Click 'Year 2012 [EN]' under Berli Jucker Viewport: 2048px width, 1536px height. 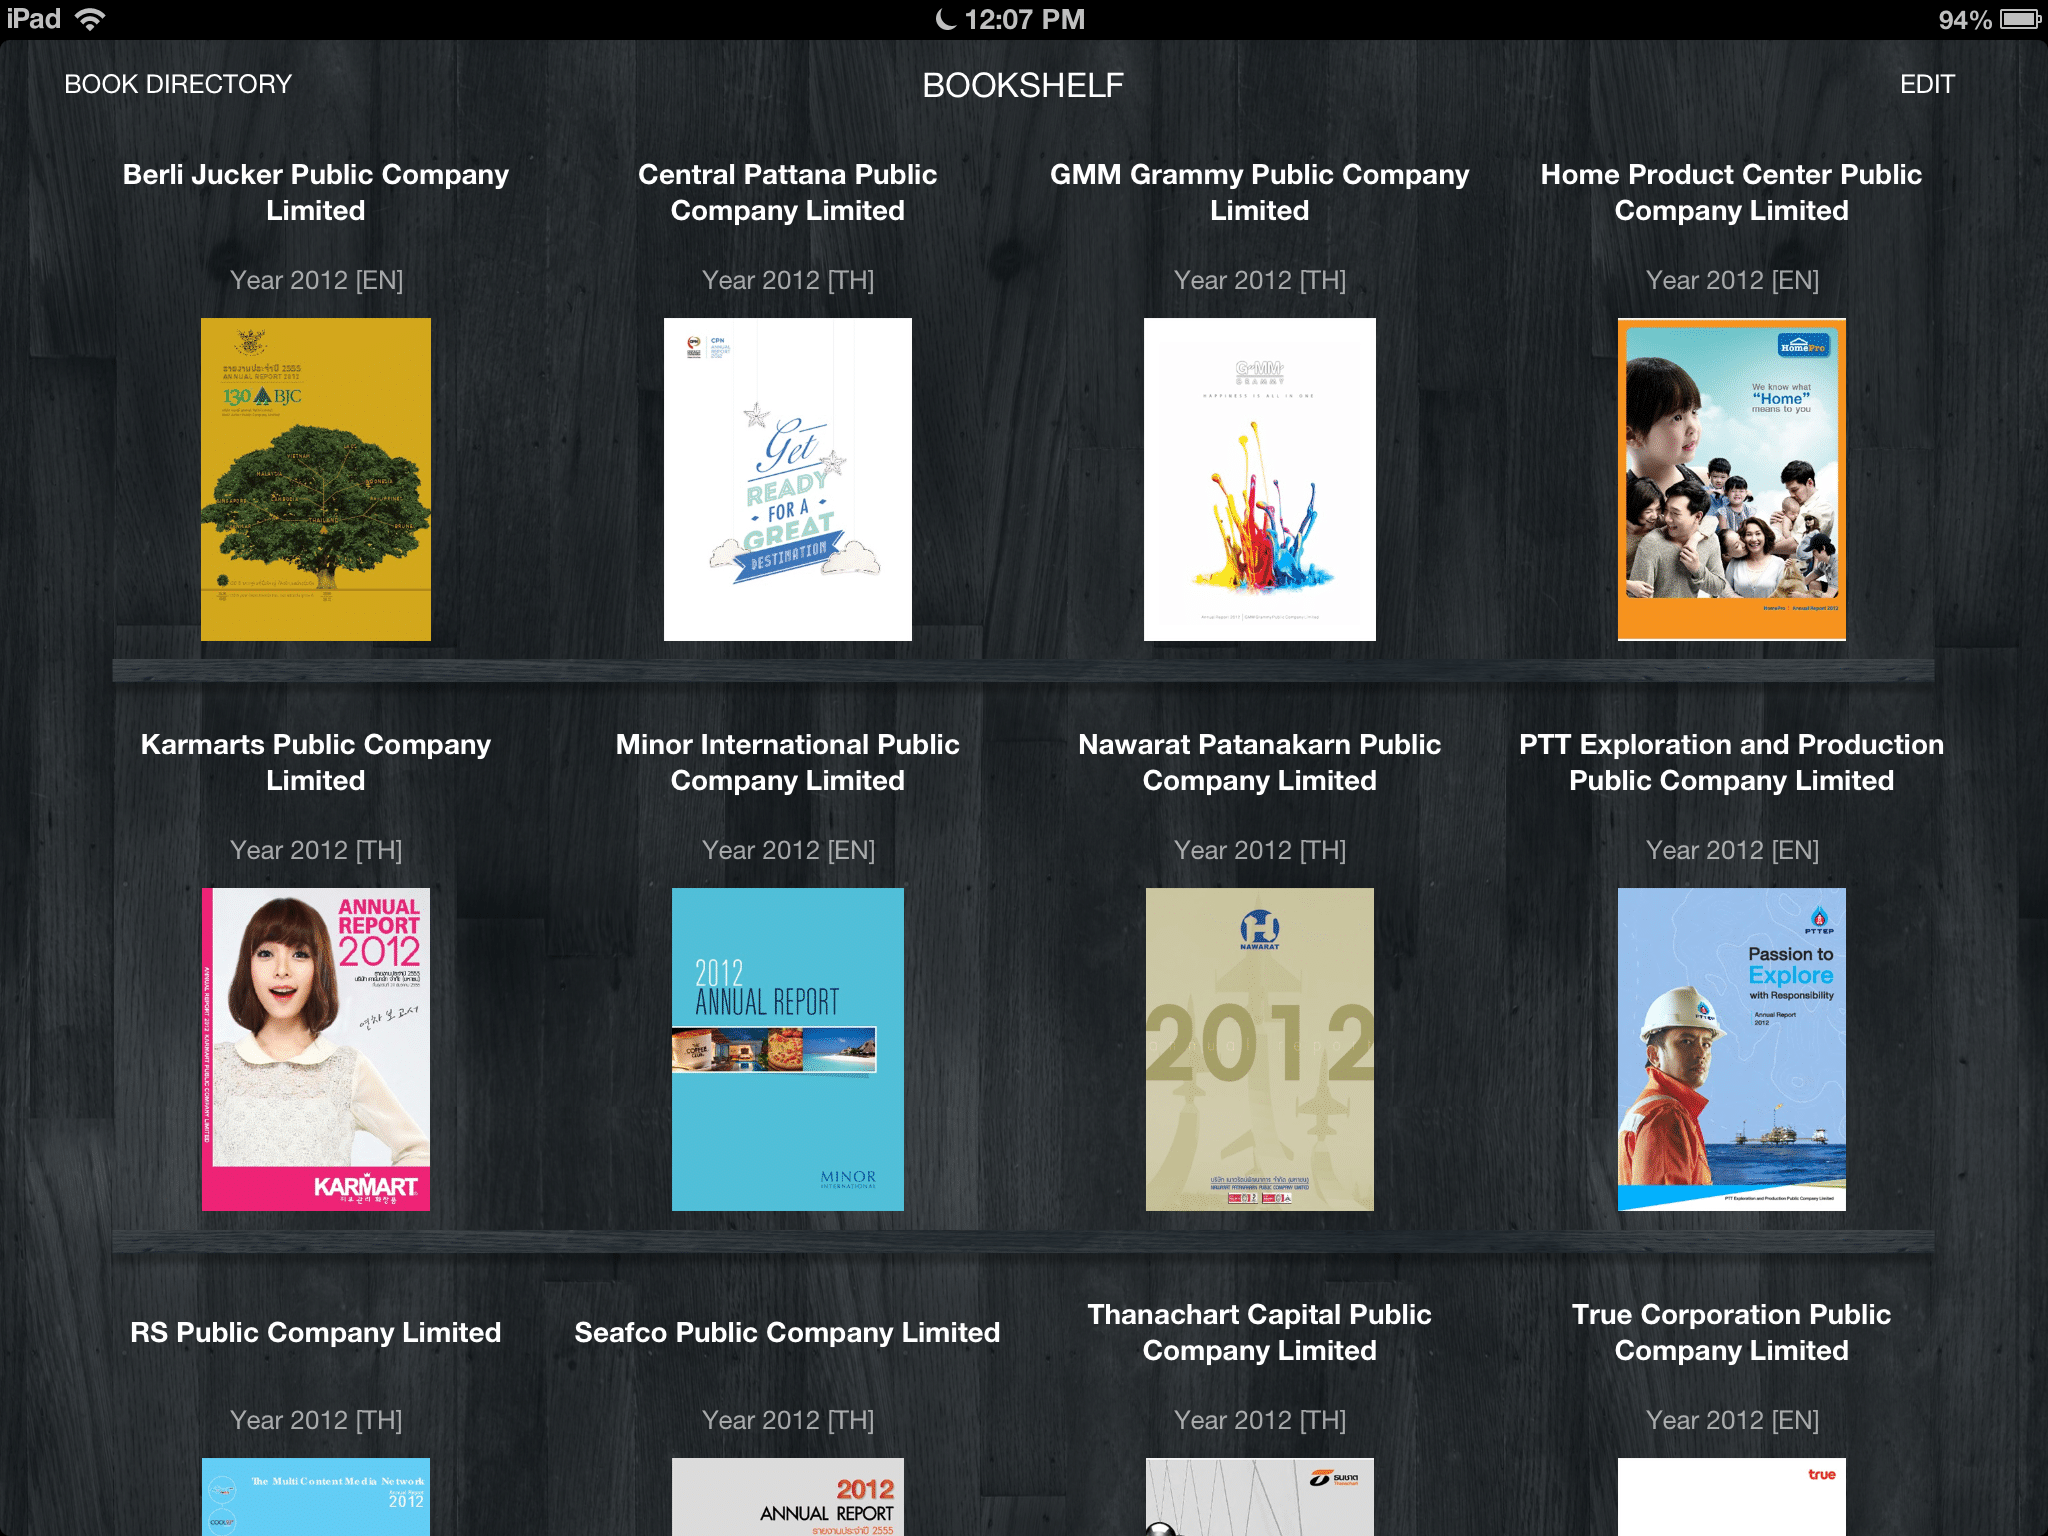(x=316, y=280)
